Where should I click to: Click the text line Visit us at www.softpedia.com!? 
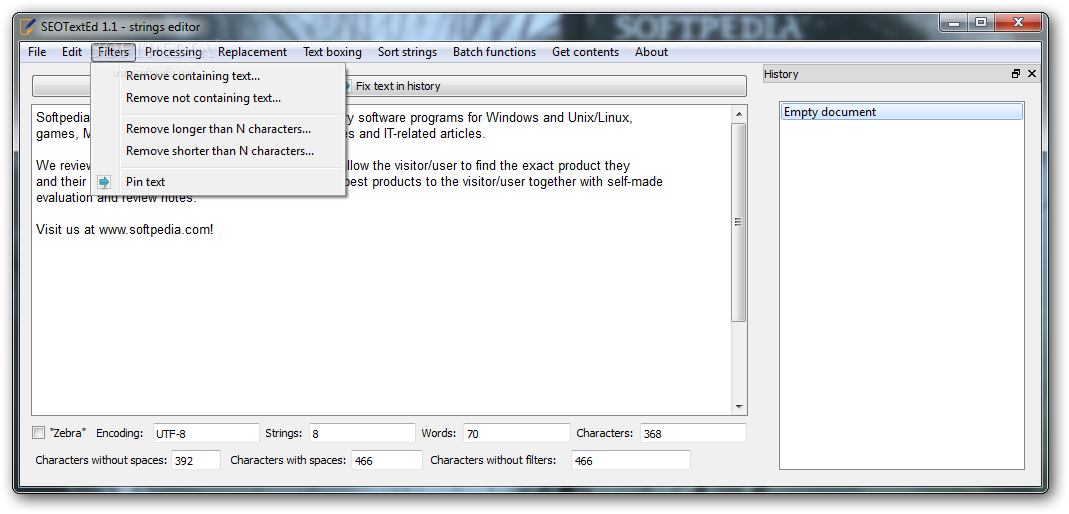(x=125, y=230)
